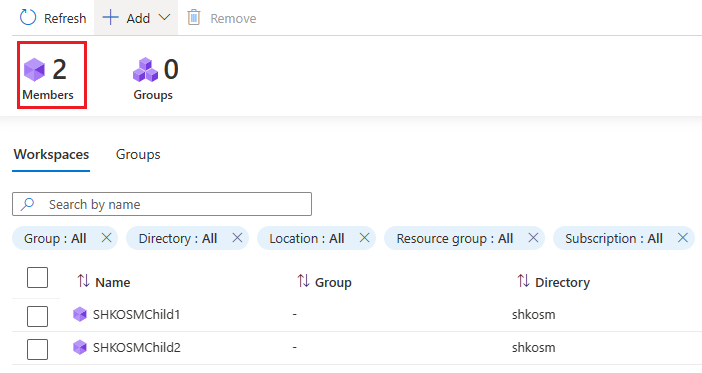Image resolution: width=702 pixels, height=373 pixels.
Task: Click the sort arrows icon beside Group
Action: [304, 281]
